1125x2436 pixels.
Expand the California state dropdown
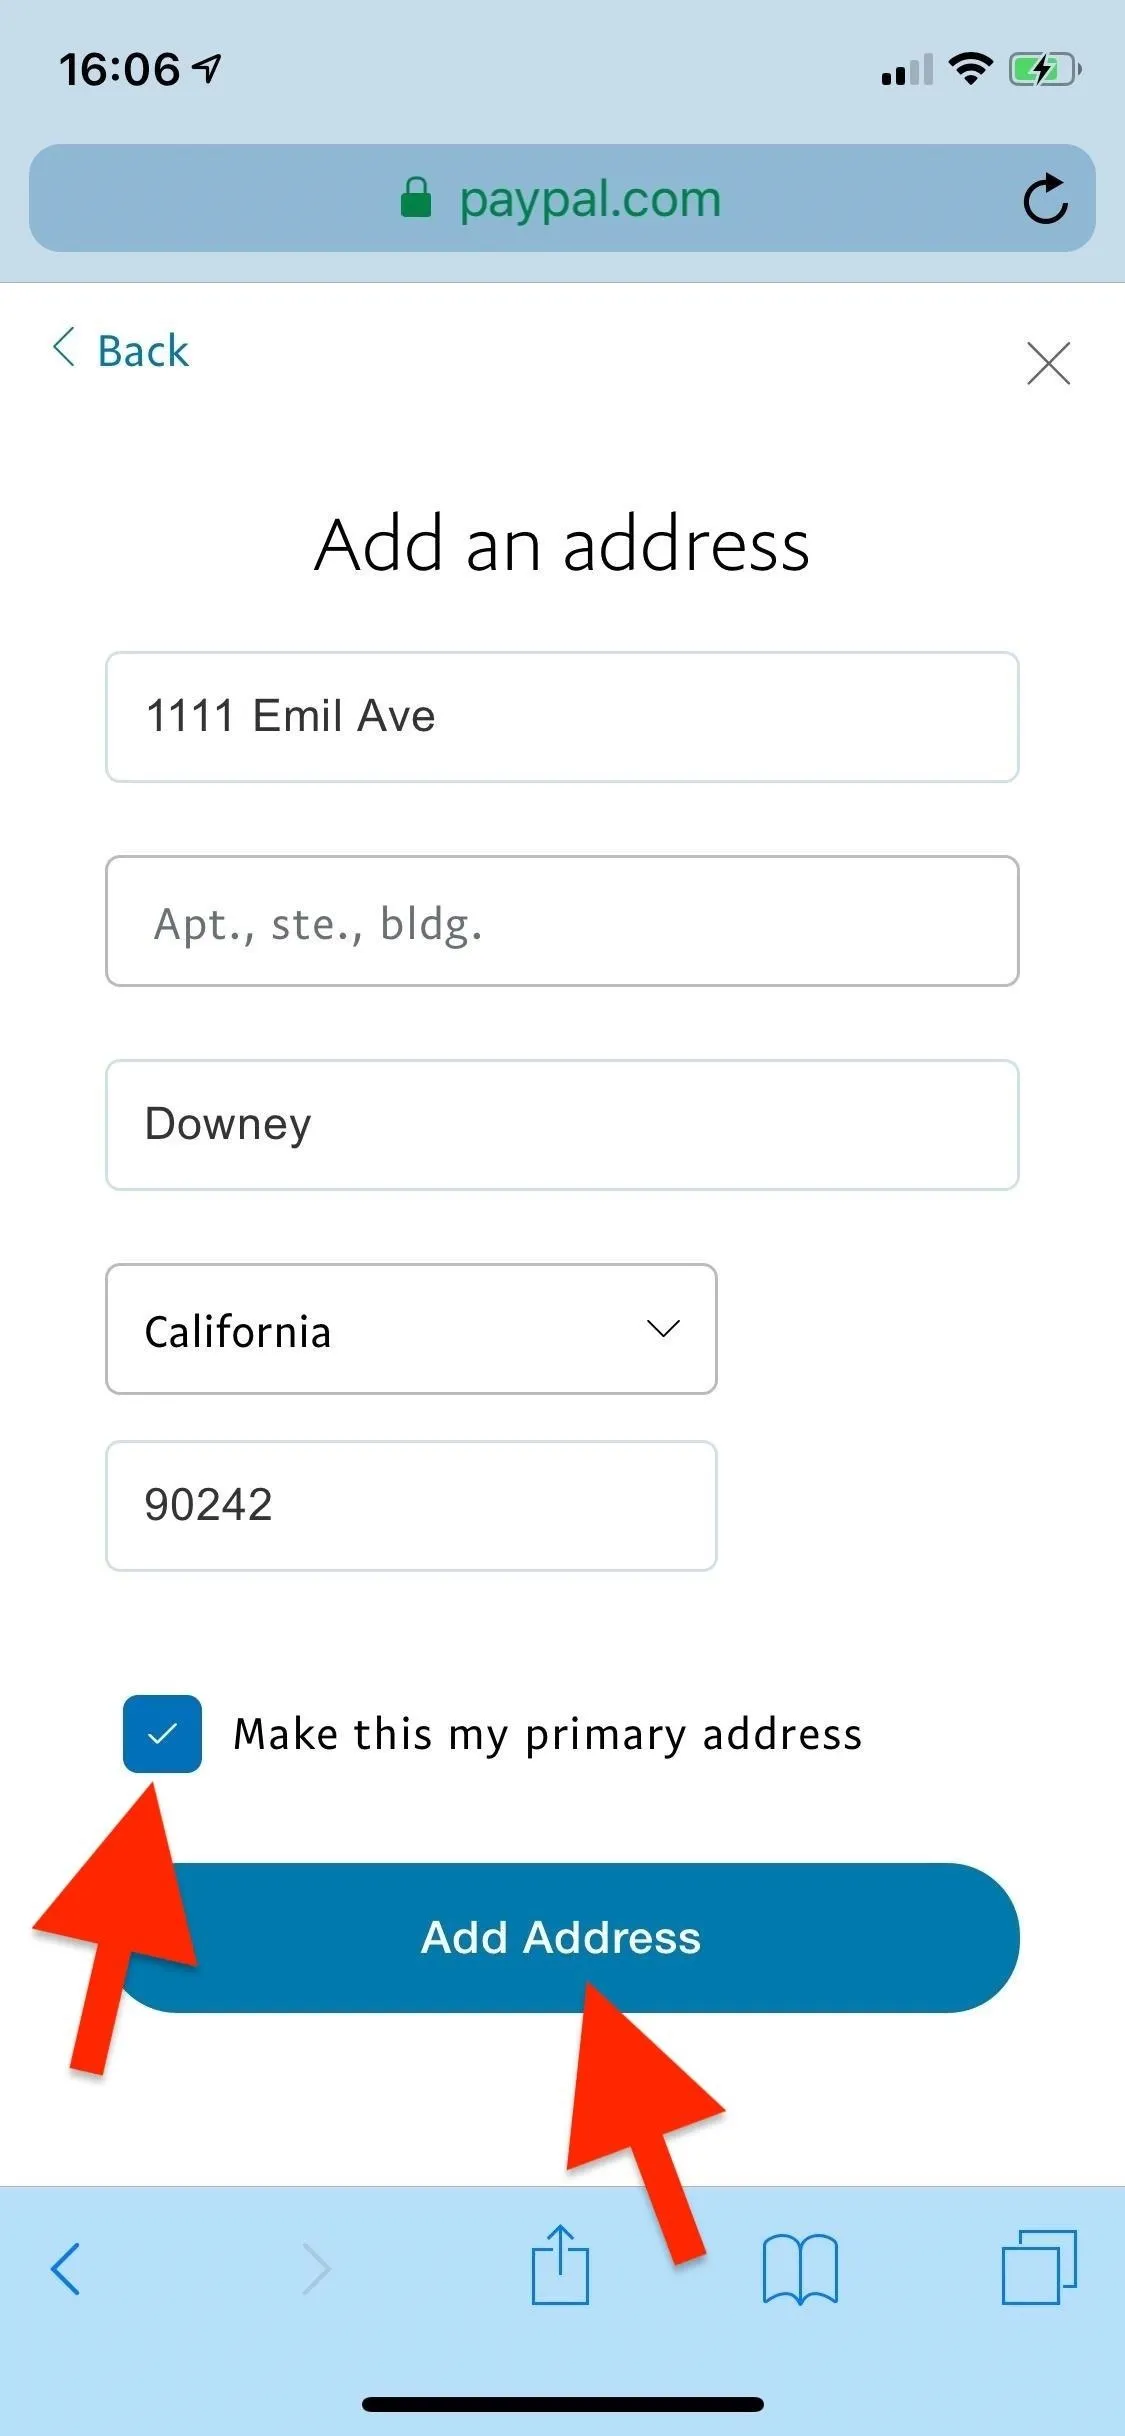(411, 1329)
